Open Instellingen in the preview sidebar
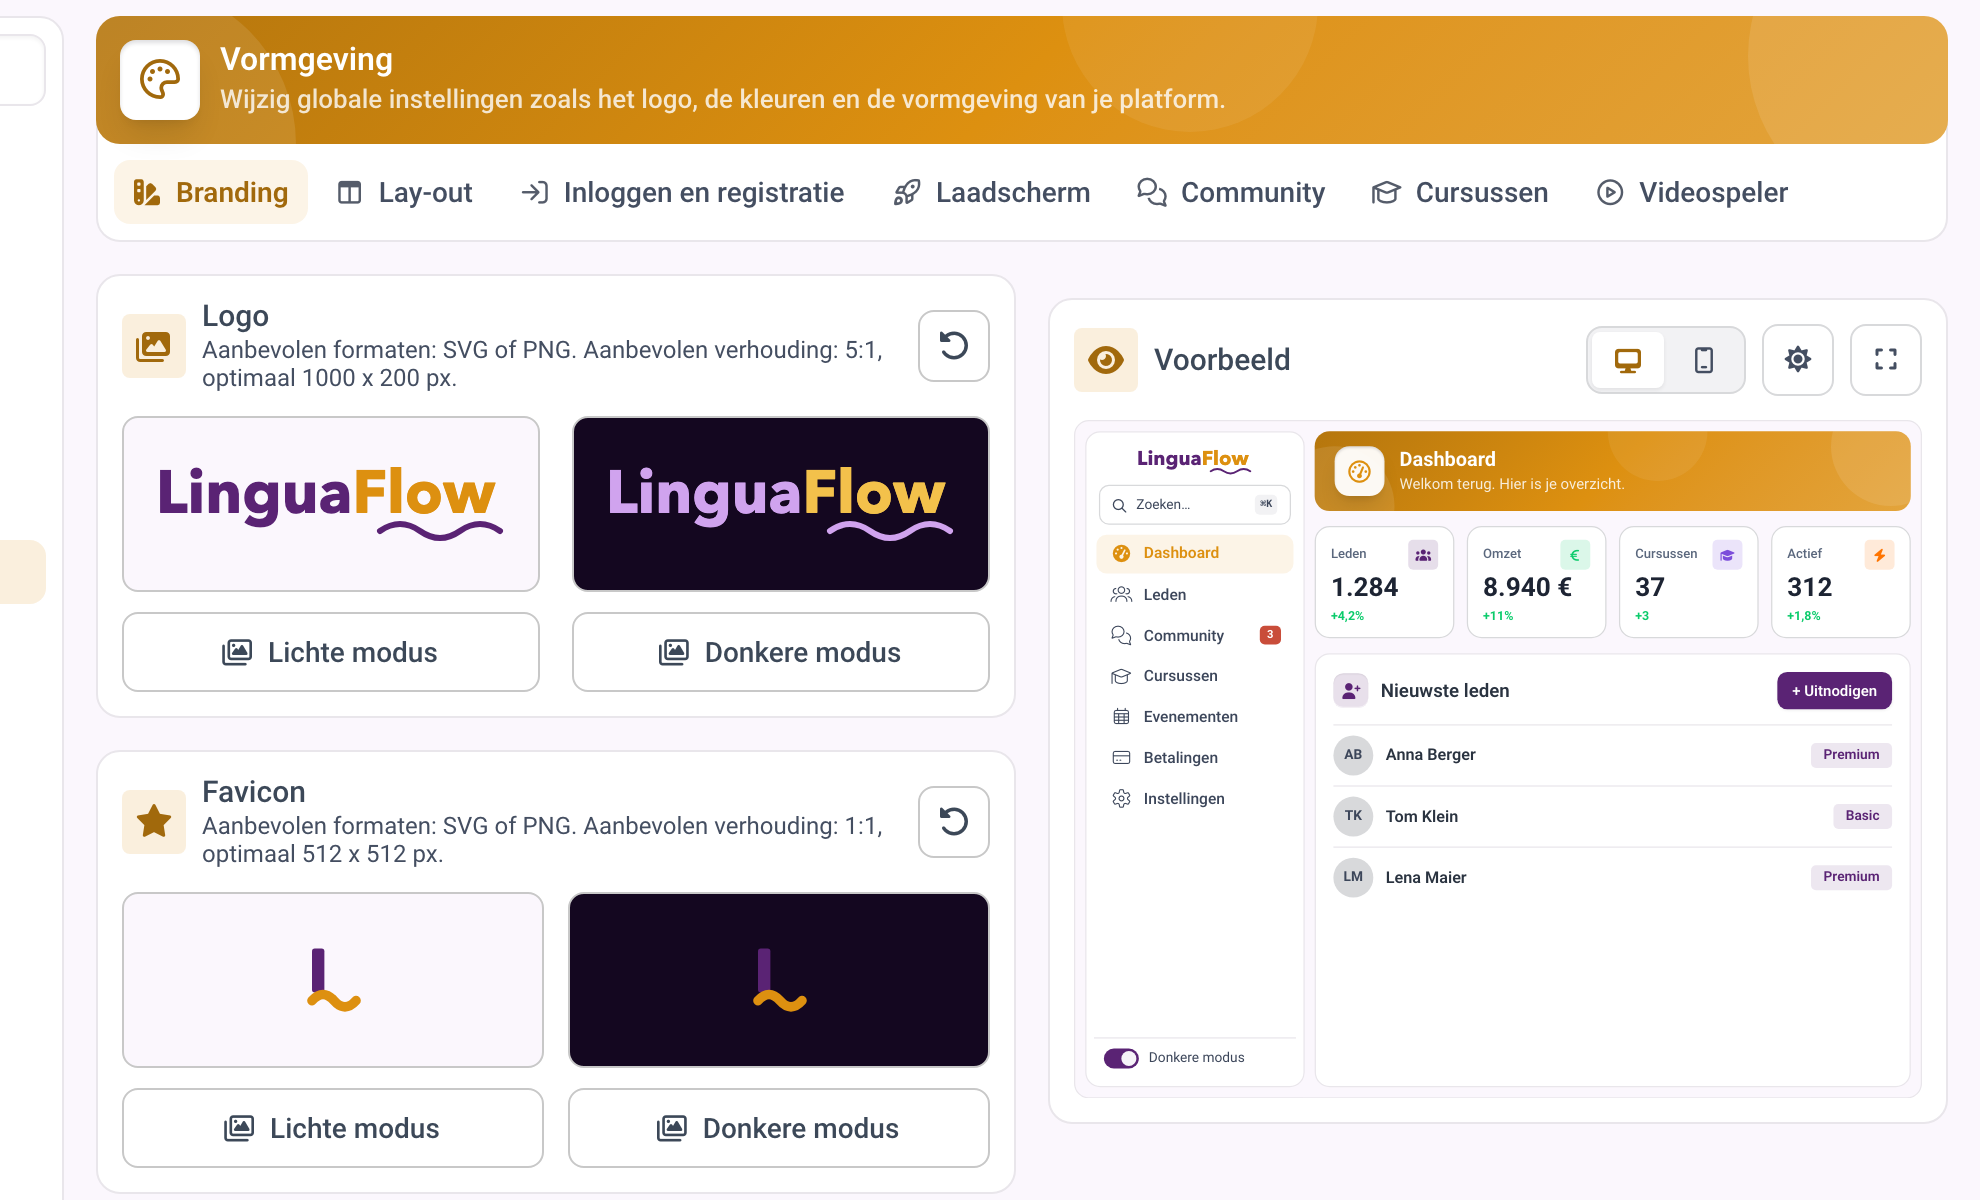 pyautogui.click(x=1195, y=799)
